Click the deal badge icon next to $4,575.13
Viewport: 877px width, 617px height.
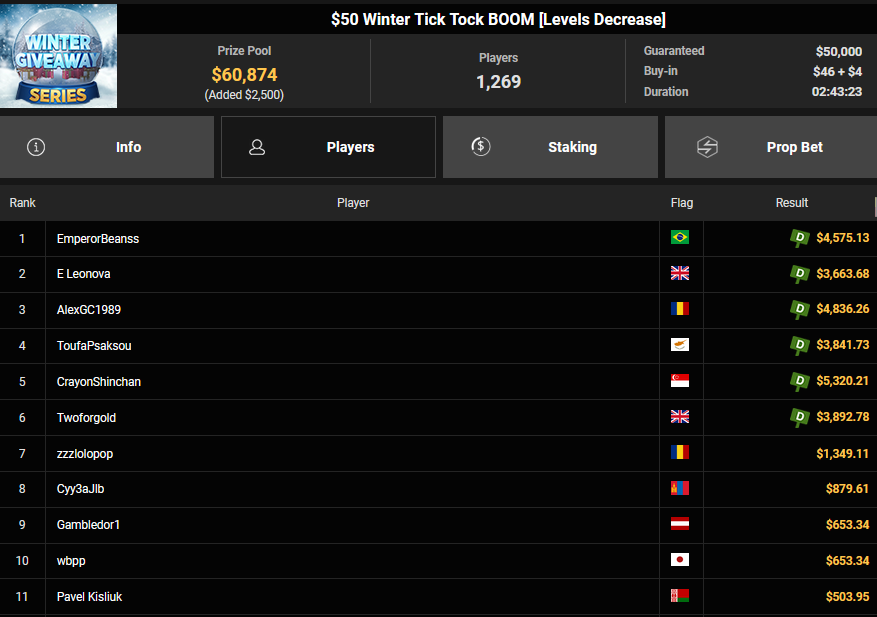[799, 238]
